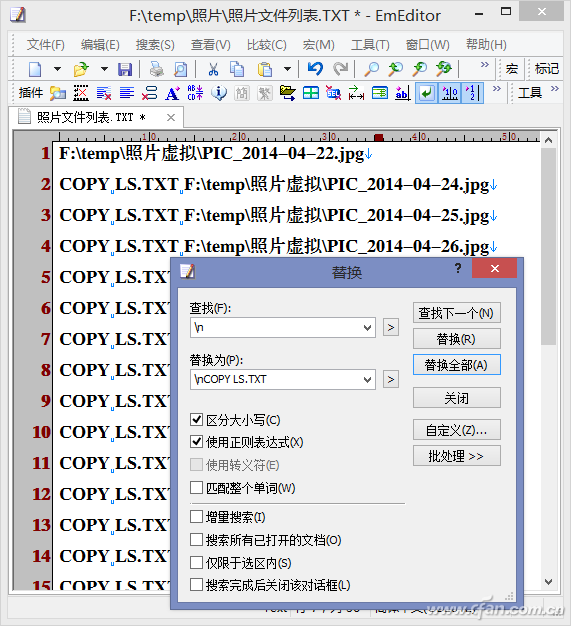
Task: Click the traditional Chinese 繁 convert icon
Action: pos(265,93)
